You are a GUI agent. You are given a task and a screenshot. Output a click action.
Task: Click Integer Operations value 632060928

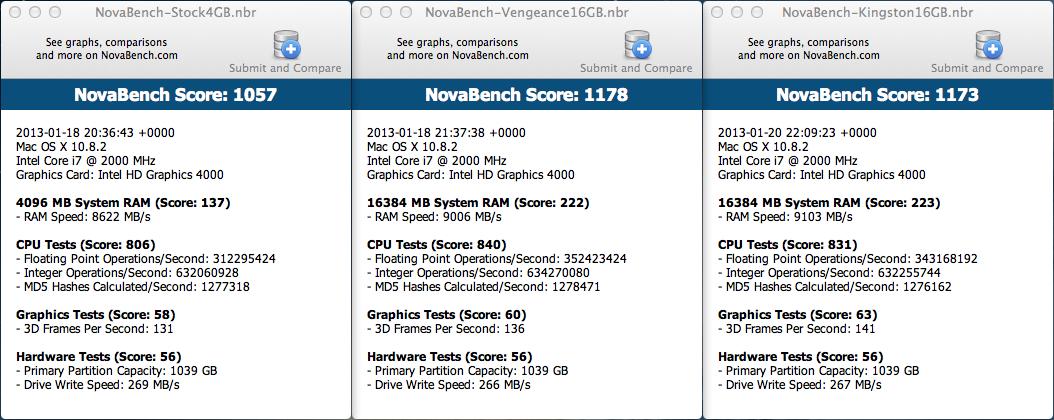(208, 273)
